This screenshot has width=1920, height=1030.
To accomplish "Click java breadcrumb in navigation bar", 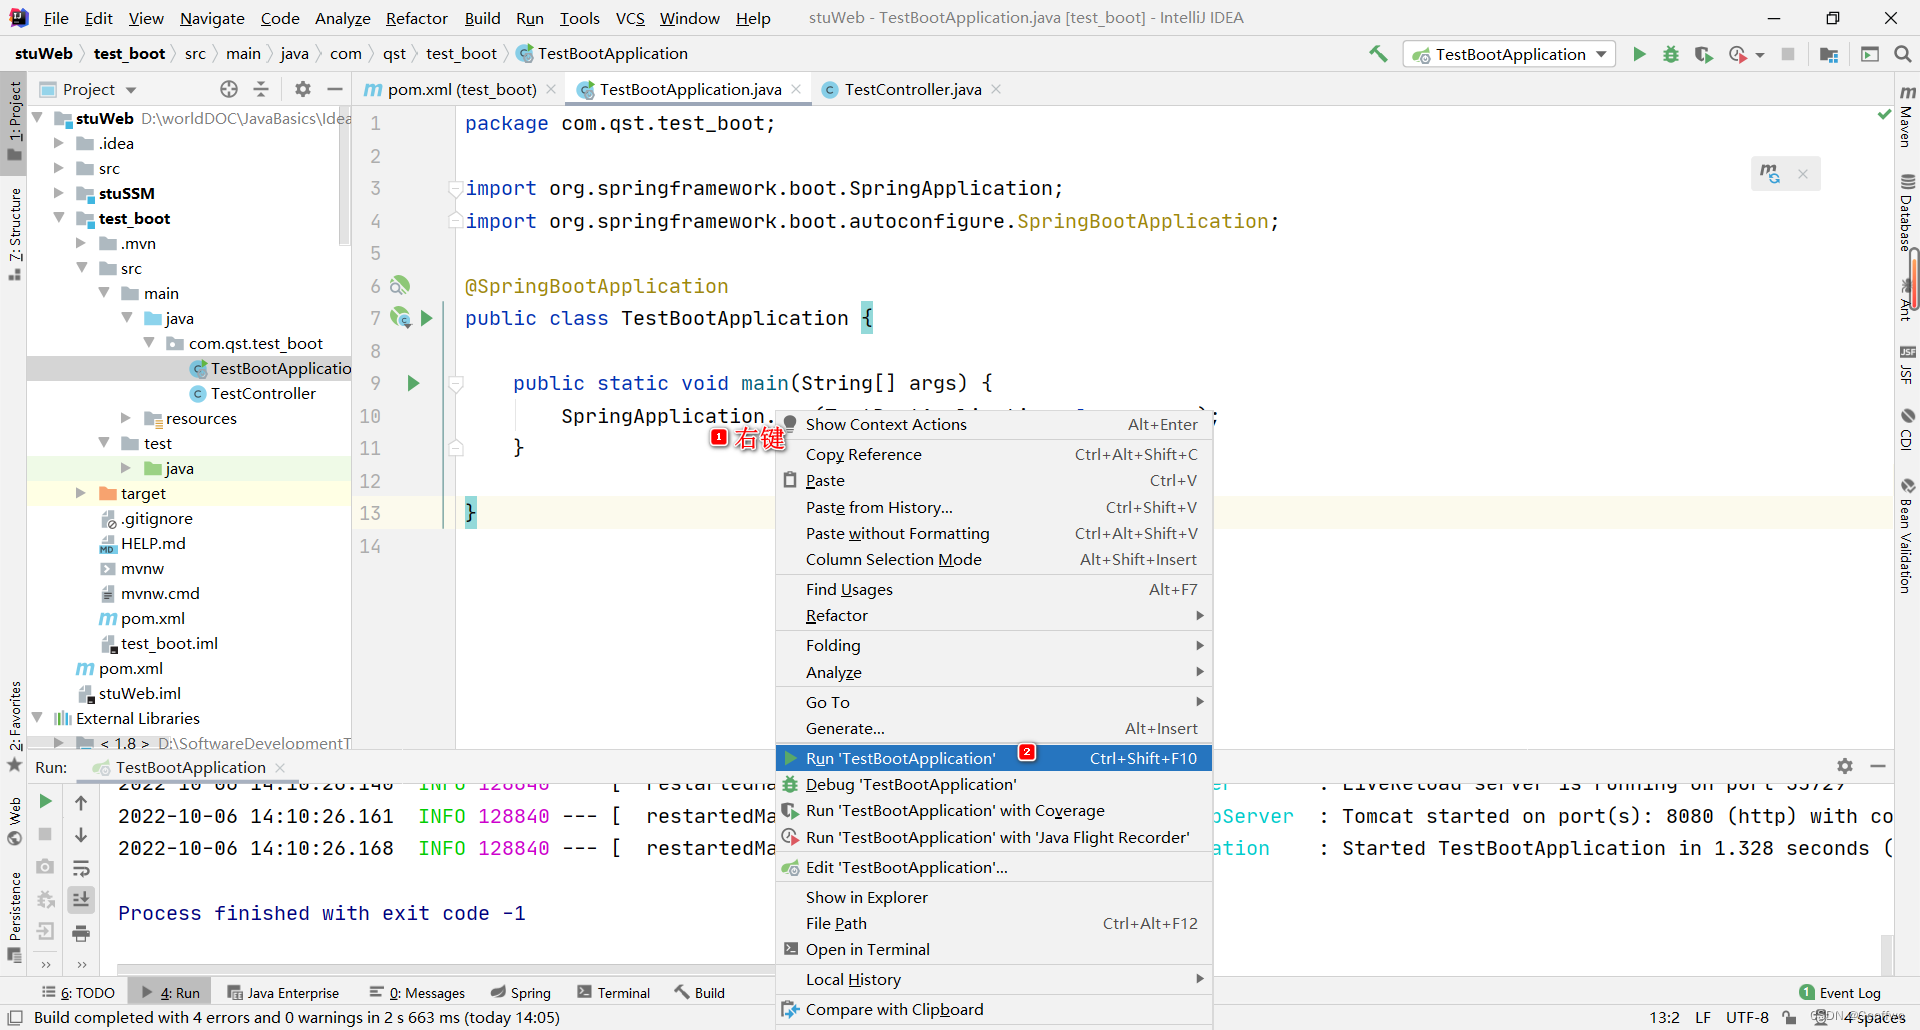I will point(294,54).
